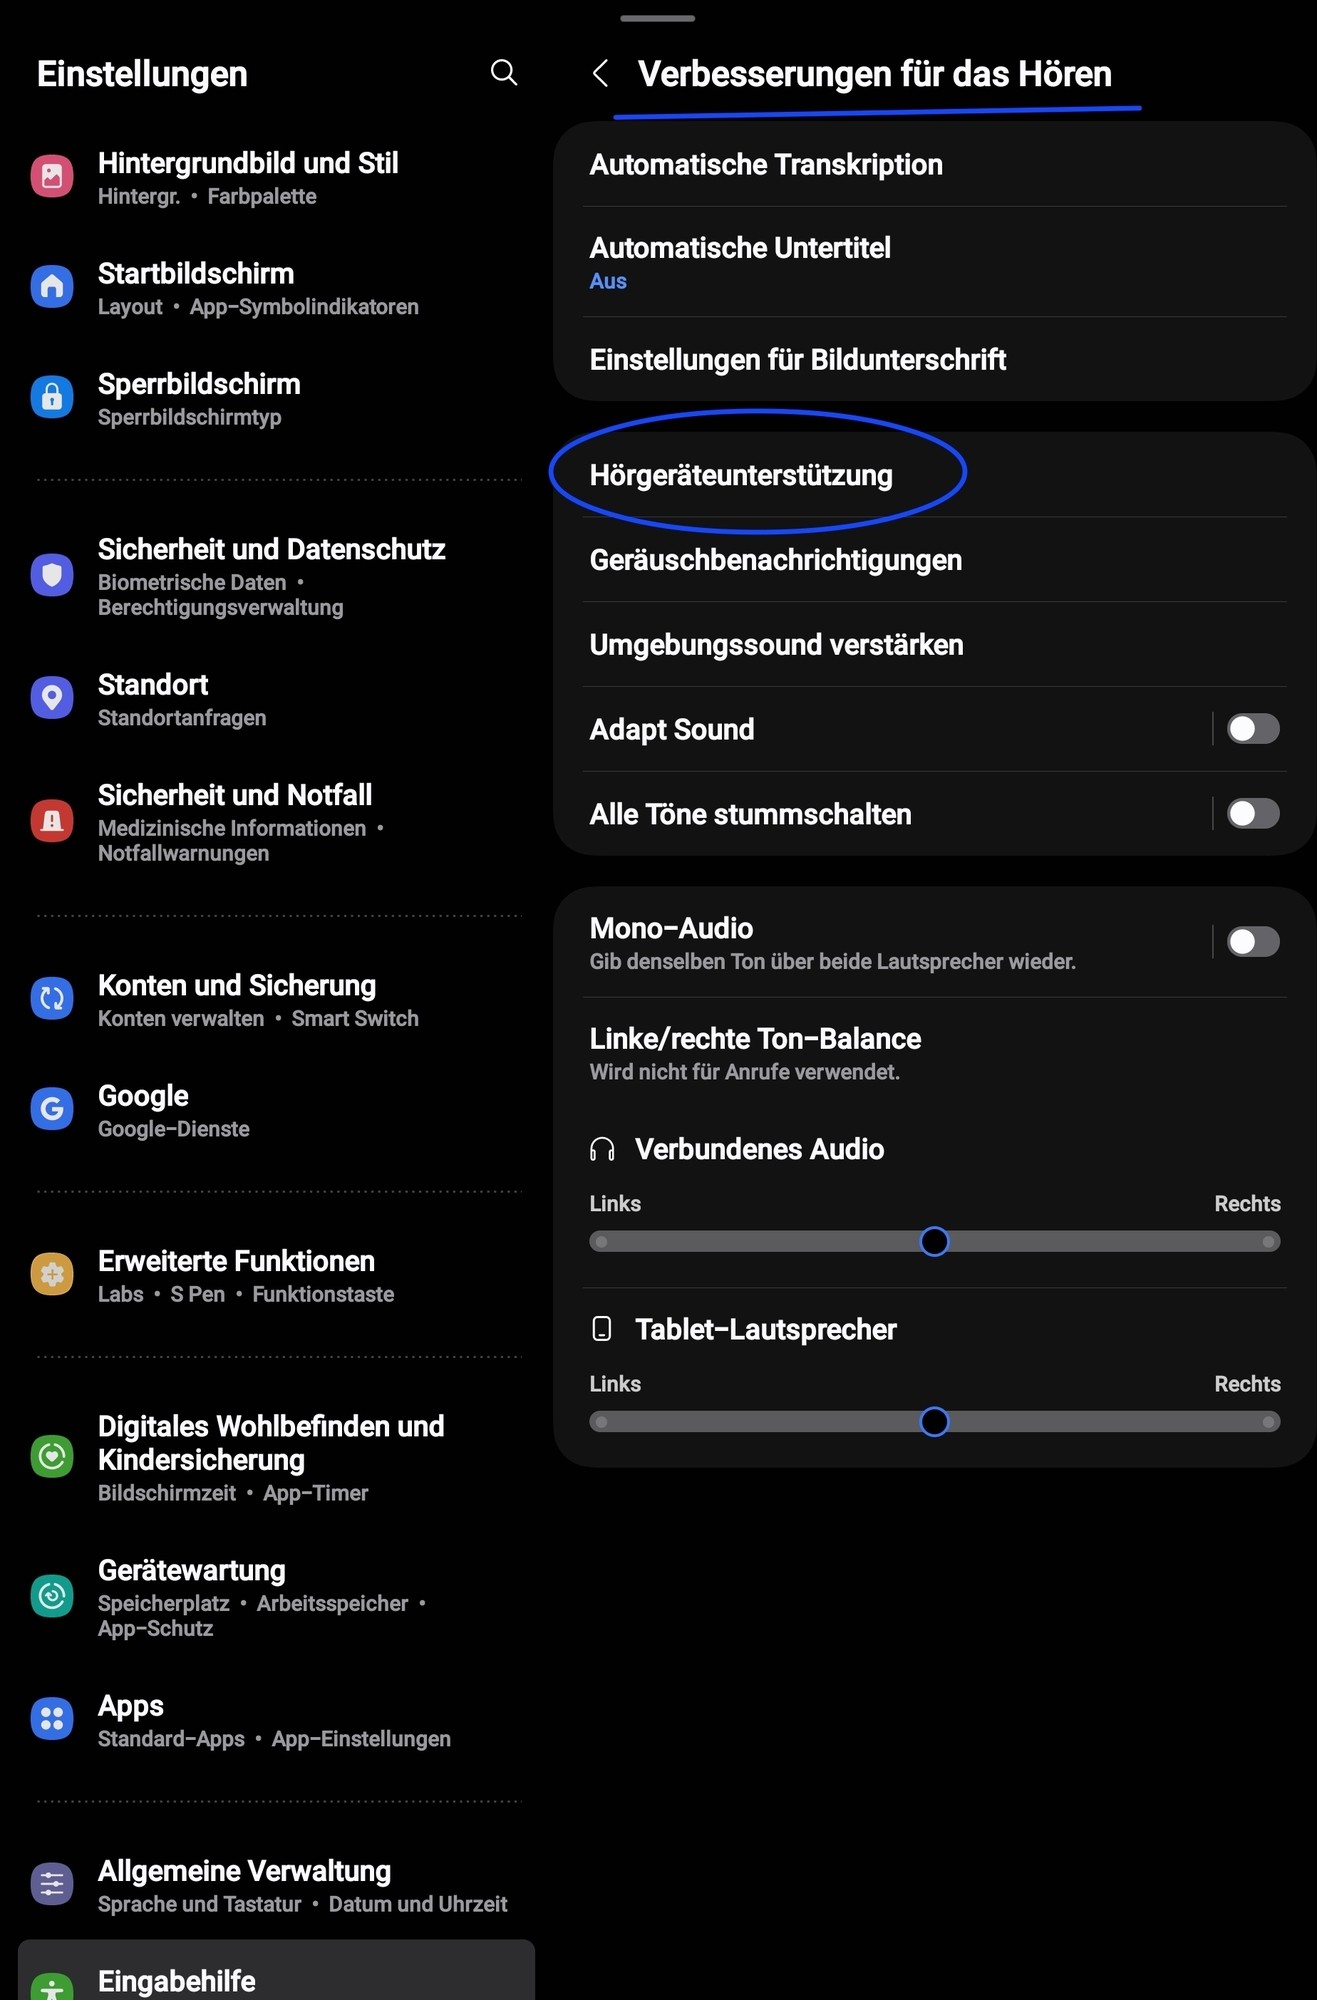
Task: Open Automatische Untertitel setting
Action: (740, 262)
